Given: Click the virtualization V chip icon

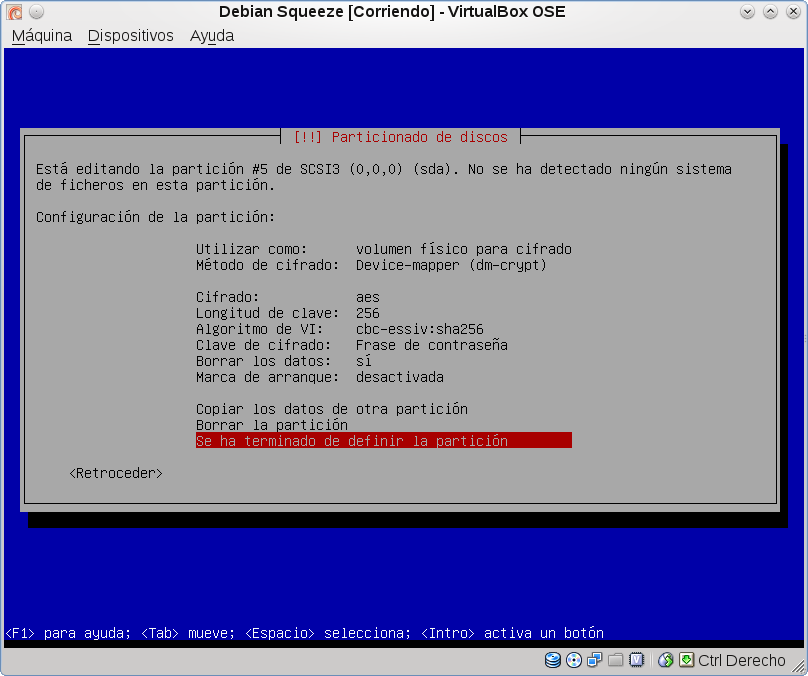Looking at the screenshot, I should (637, 660).
